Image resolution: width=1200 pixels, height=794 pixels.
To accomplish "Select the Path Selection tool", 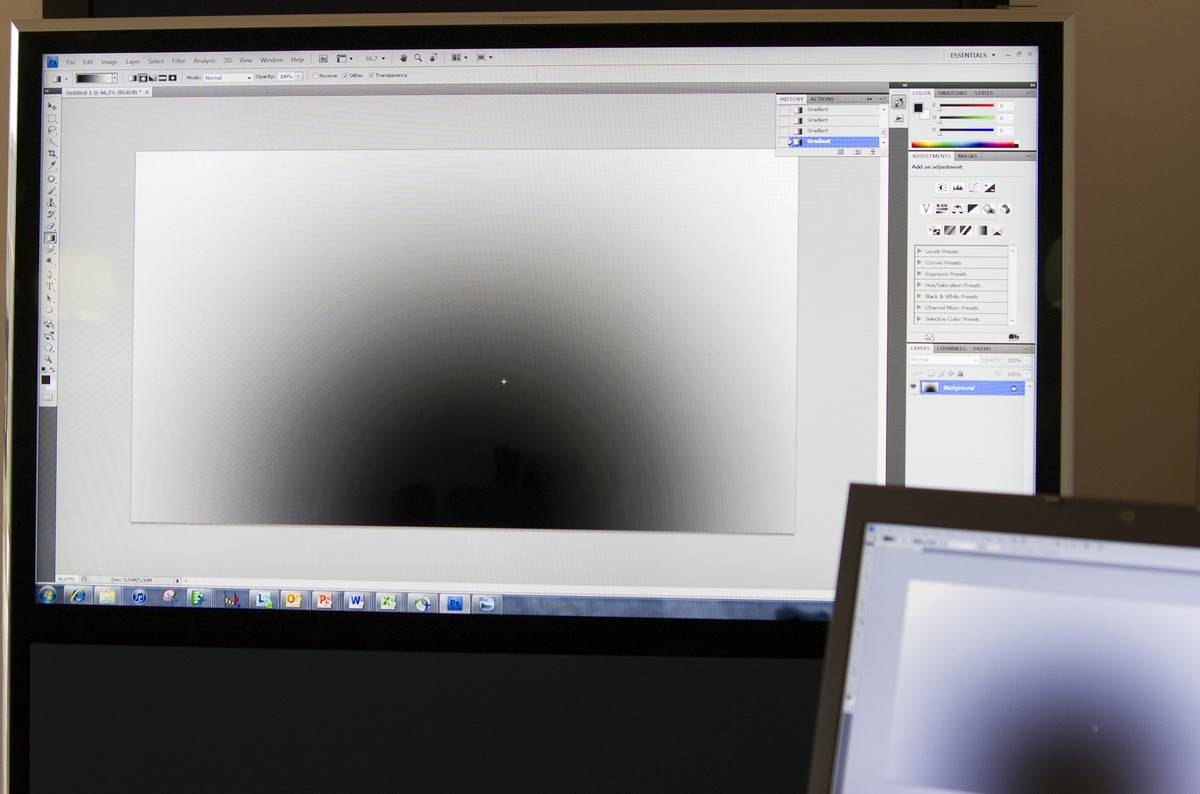I will coord(50,298).
